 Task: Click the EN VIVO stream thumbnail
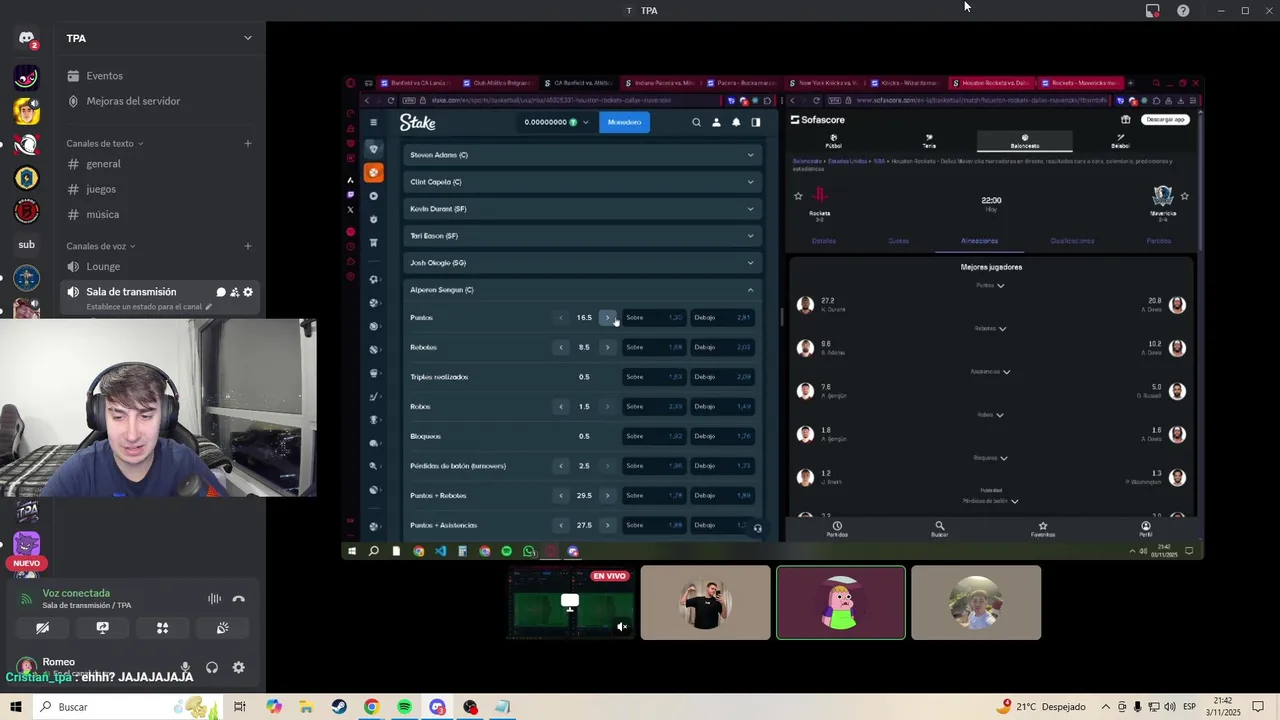coord(570,602)
